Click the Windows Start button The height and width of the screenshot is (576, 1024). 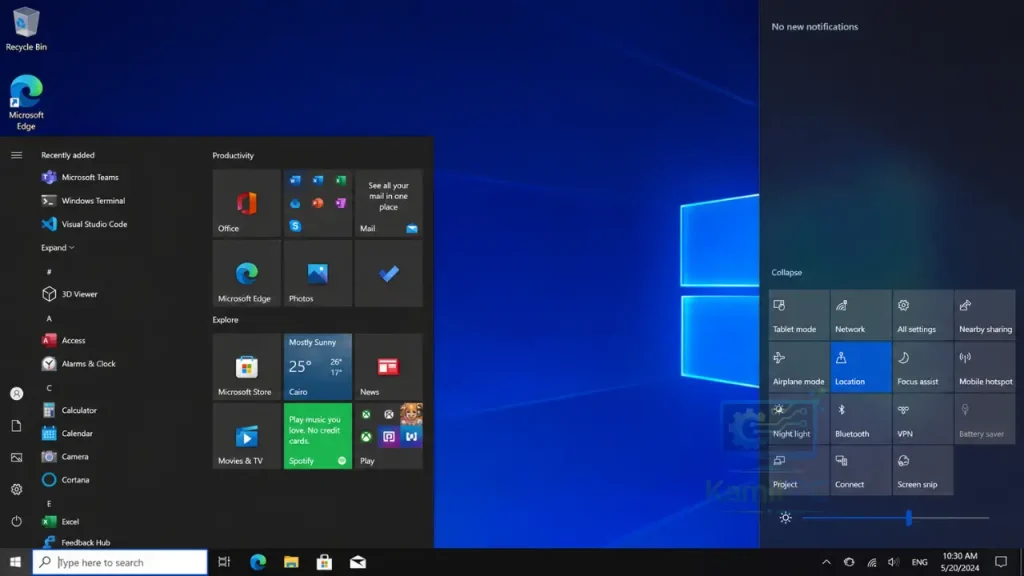(16, 562)
